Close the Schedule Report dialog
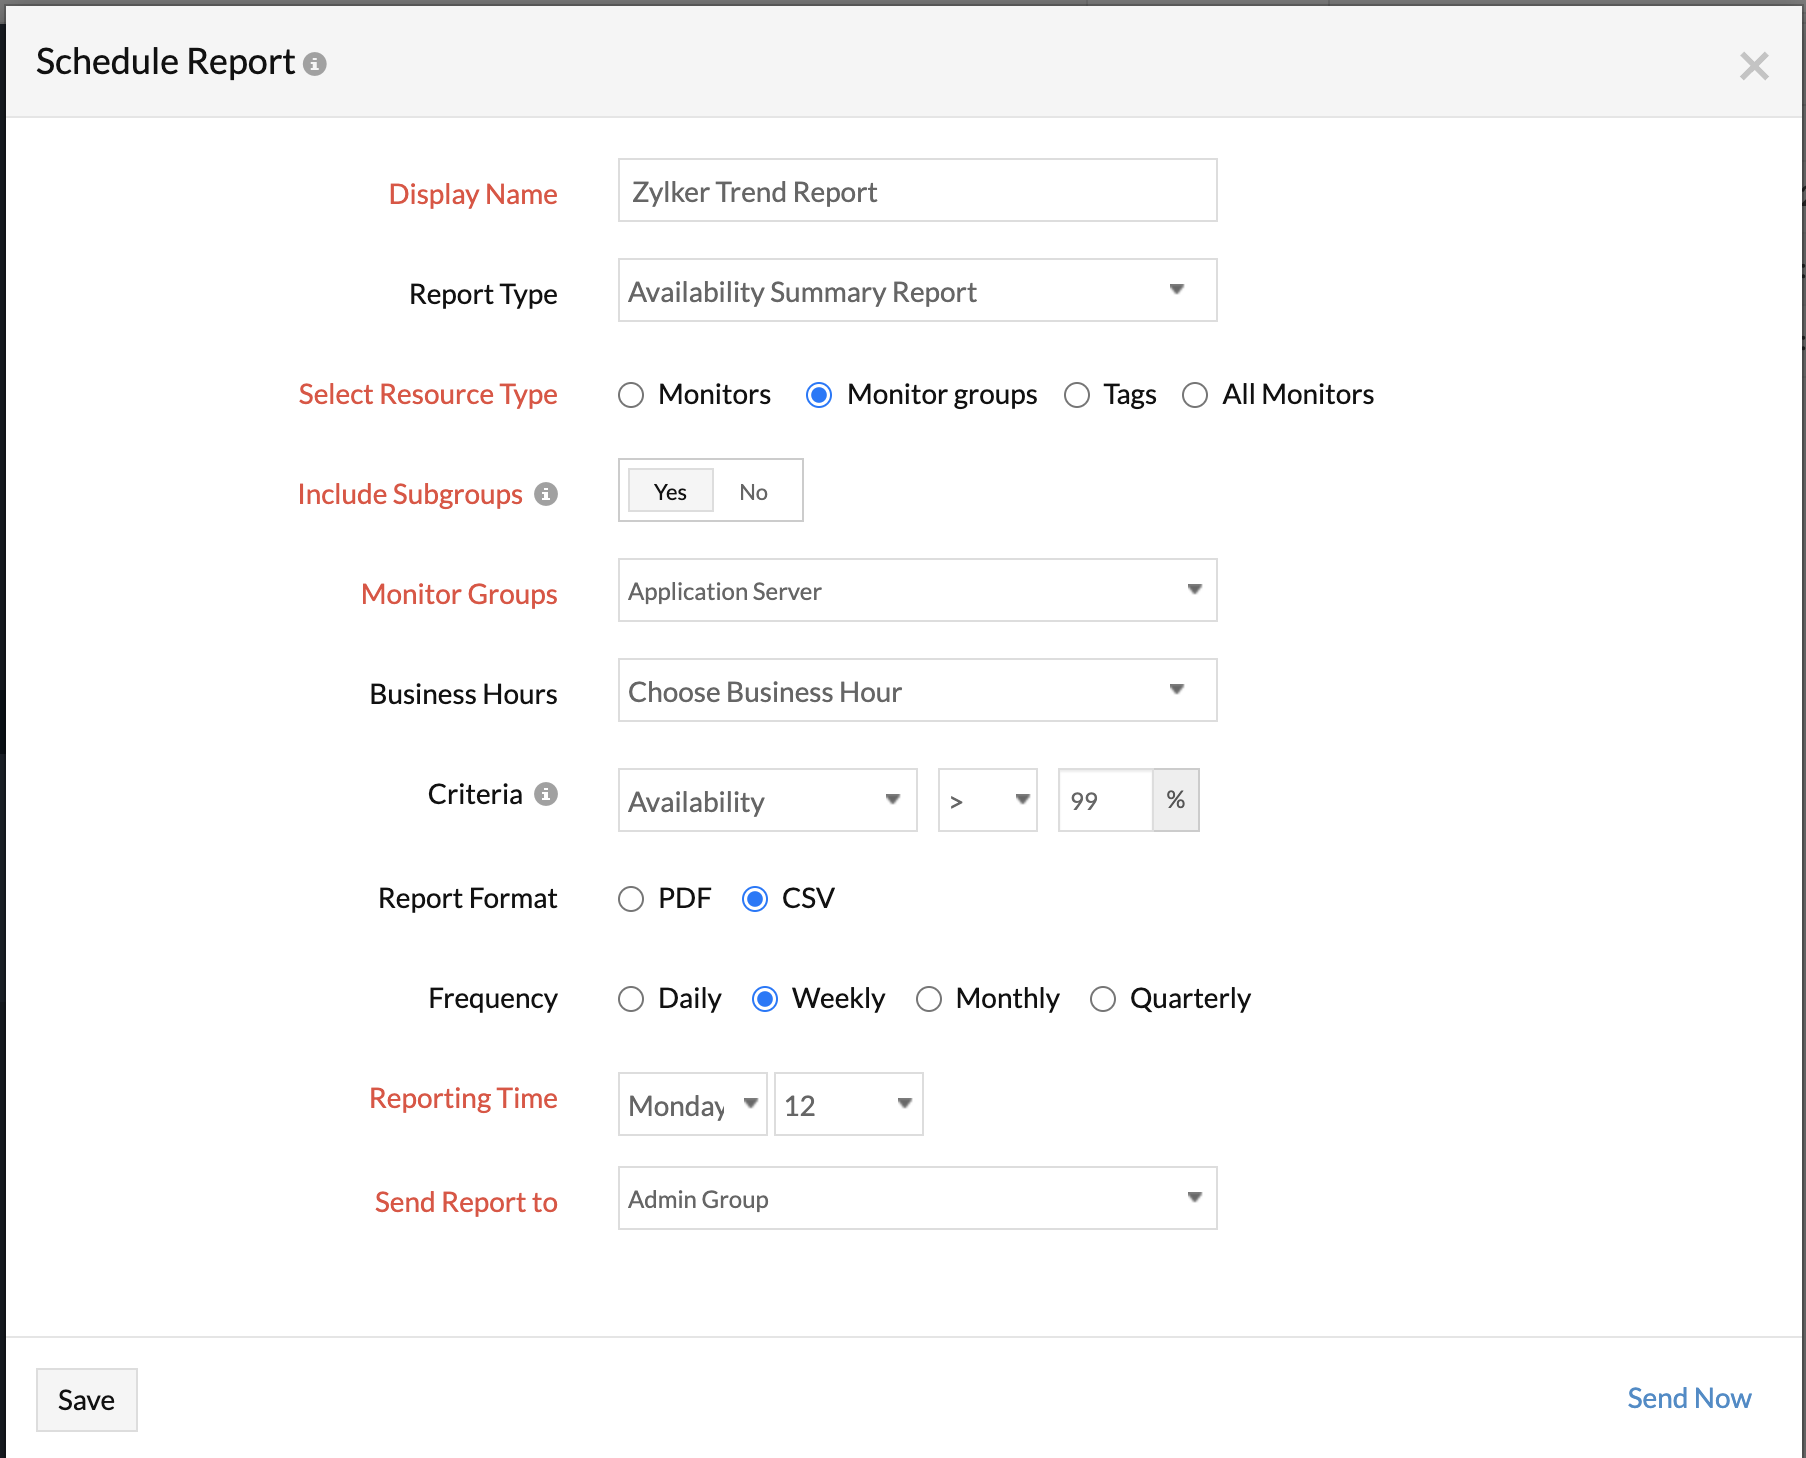This screenshot has width=1806, height=1458. [x=1754, y=66]
